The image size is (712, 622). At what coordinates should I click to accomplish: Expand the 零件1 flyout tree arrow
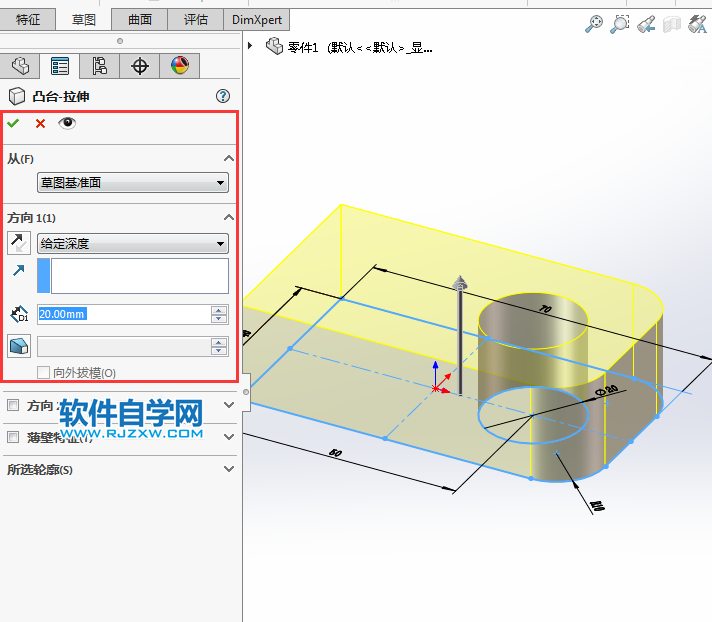pos(250,45)
